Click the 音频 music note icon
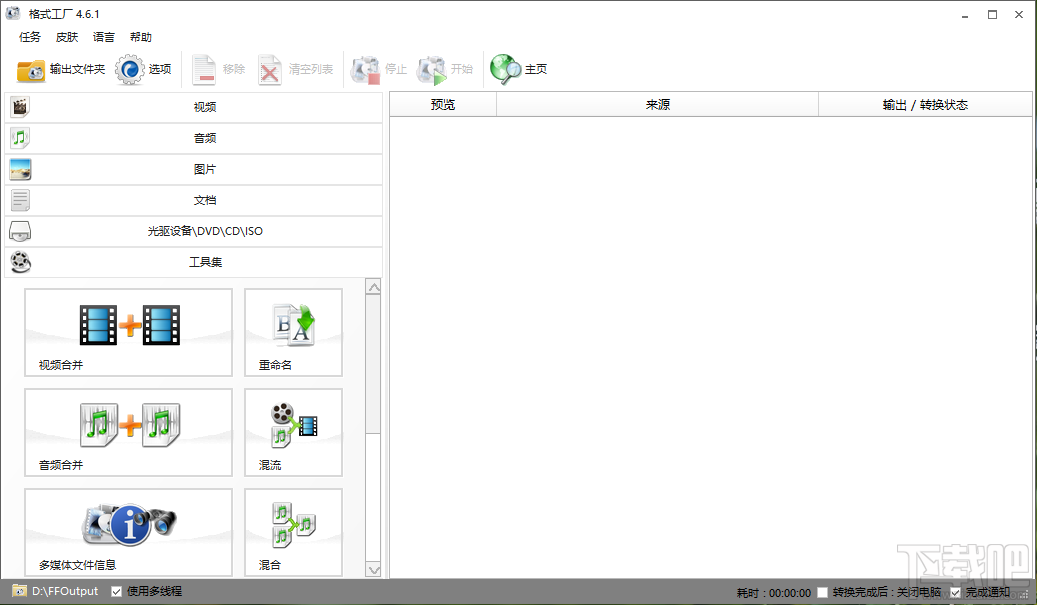 click(x=21, y=138)
